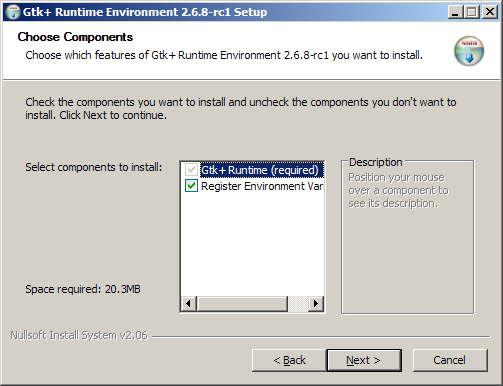Image resolution: width=503 pixels, height=386 pixels.
Task: Click the horizontal scrollbar thumb
Action: (242, 304)
